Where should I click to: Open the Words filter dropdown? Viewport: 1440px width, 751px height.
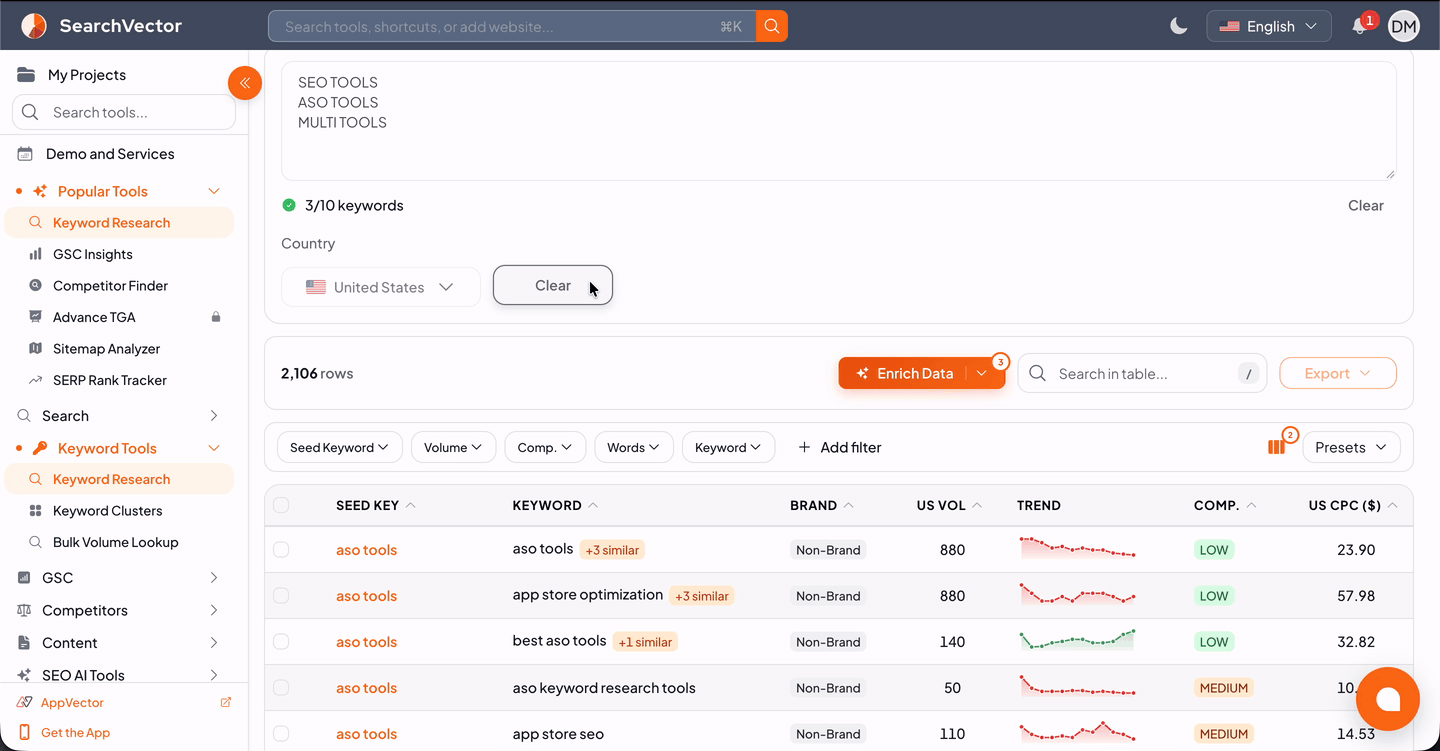click(634, 448)
